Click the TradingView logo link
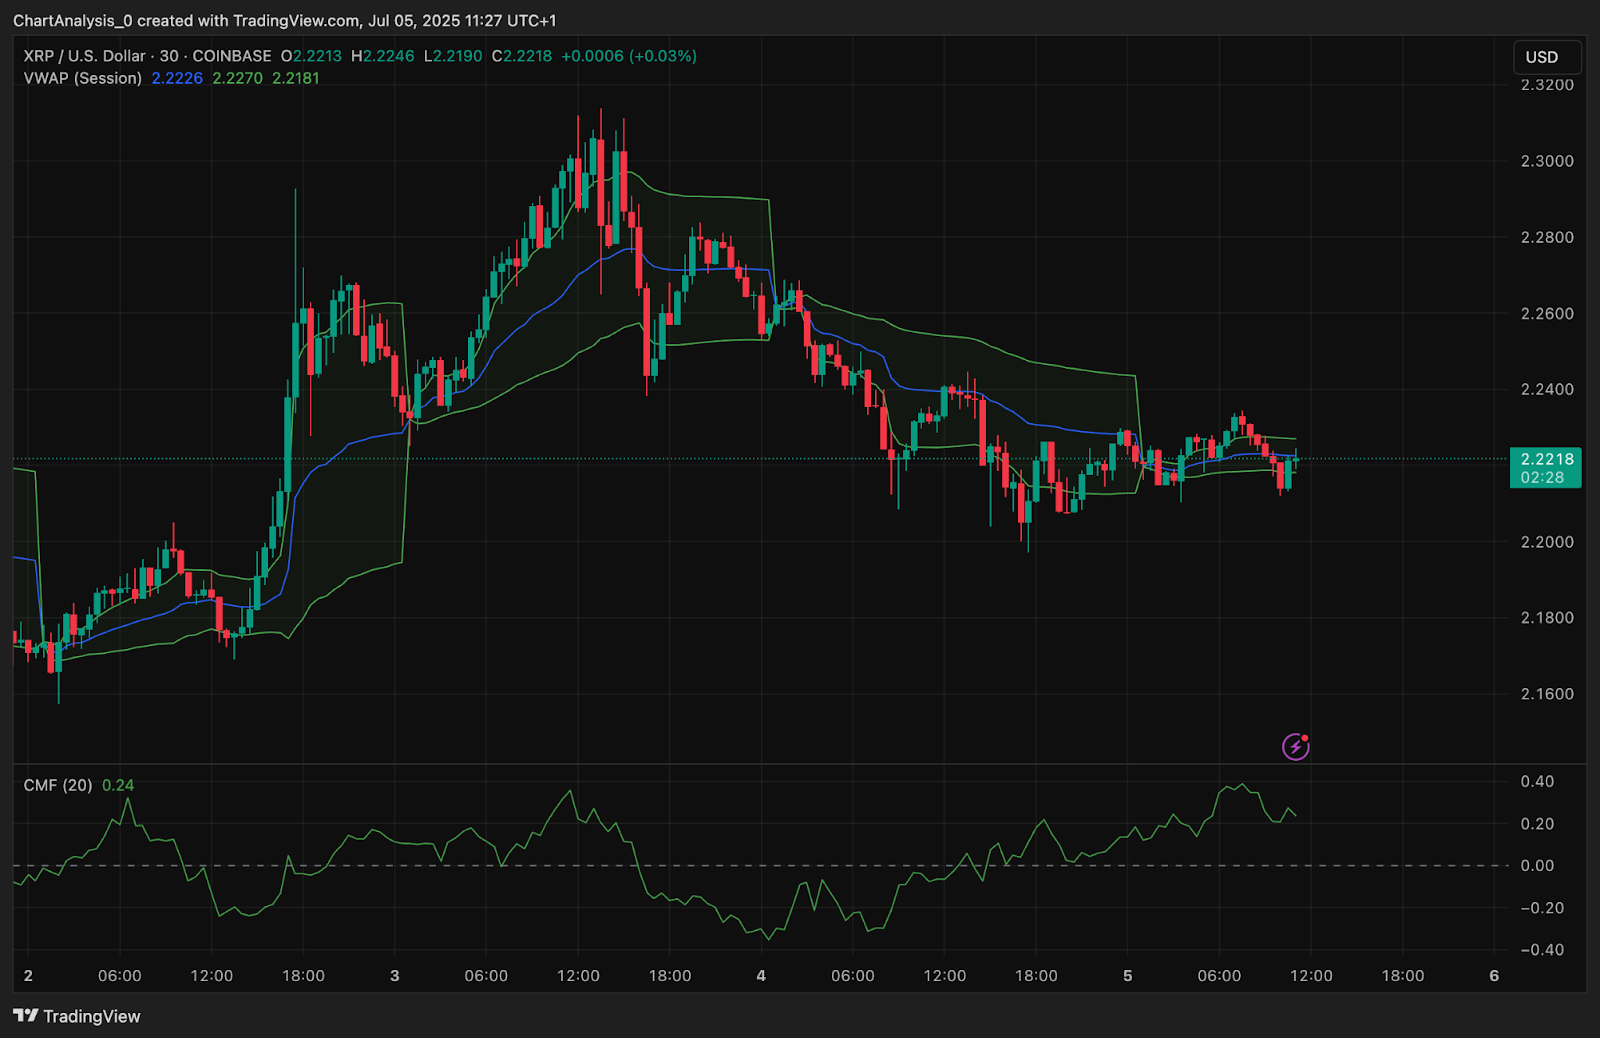 coord(77,1016)
